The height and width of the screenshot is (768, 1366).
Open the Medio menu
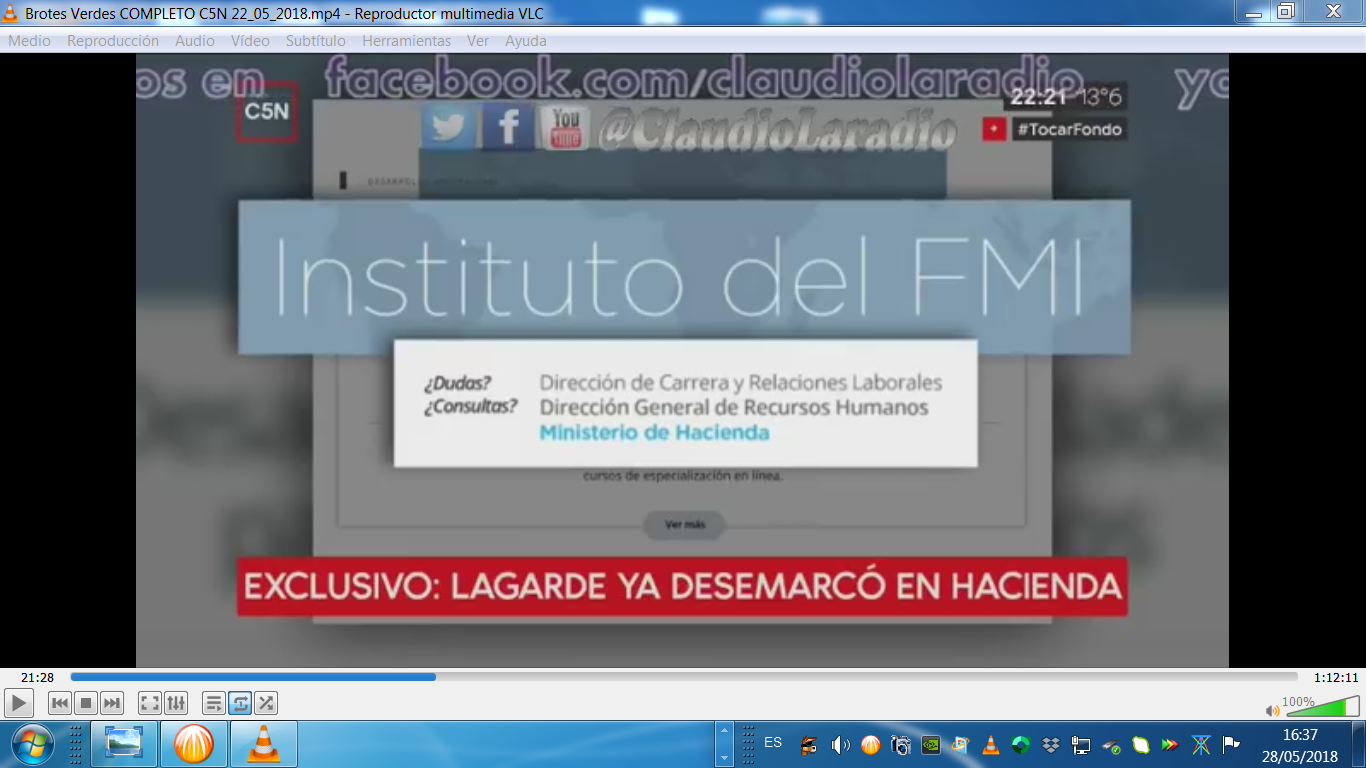[x=30, y=41]
